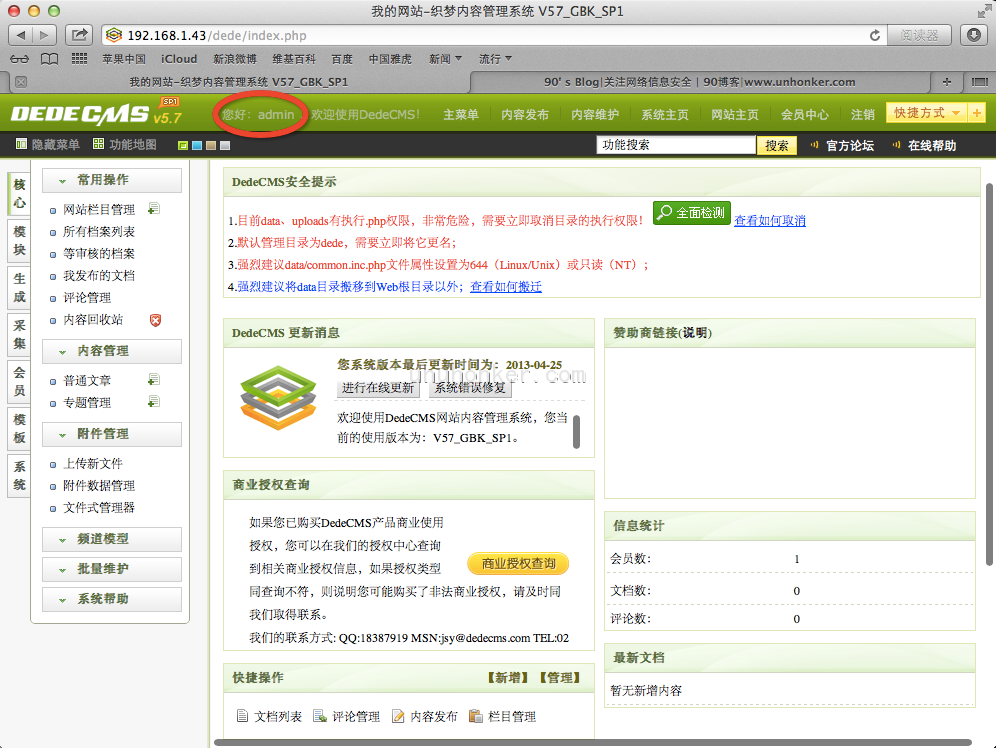Click the 栏目管理 shortcut icon
Screen dimensions: 996x748
(476, 716)
